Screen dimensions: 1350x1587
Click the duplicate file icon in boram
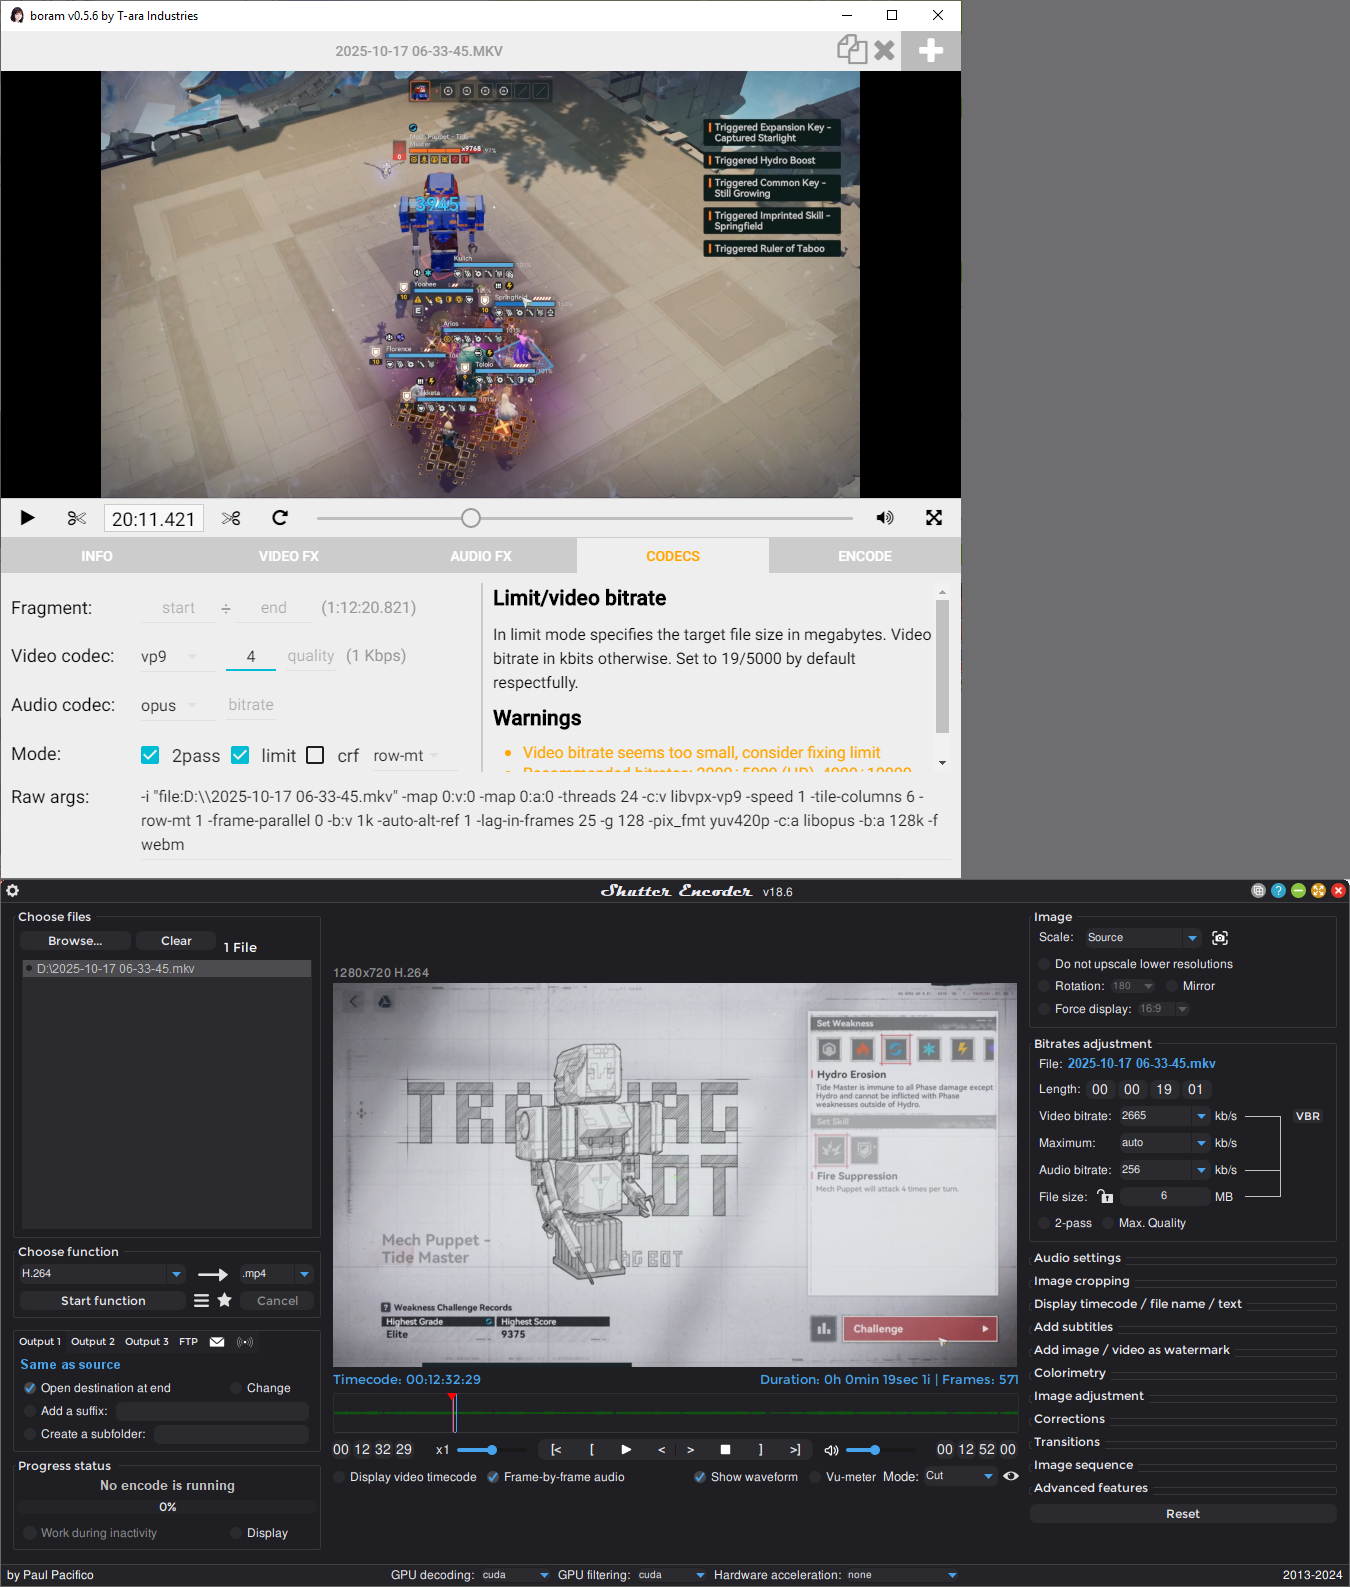(x=852, y=50)
